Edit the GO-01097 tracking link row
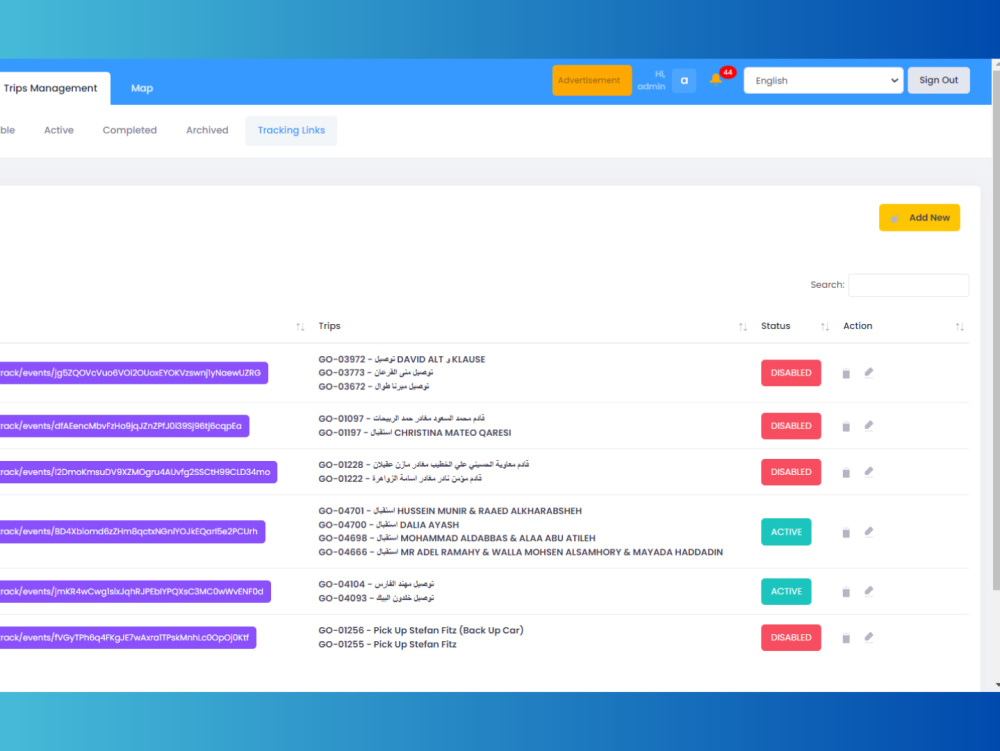 tap(869, 425)
